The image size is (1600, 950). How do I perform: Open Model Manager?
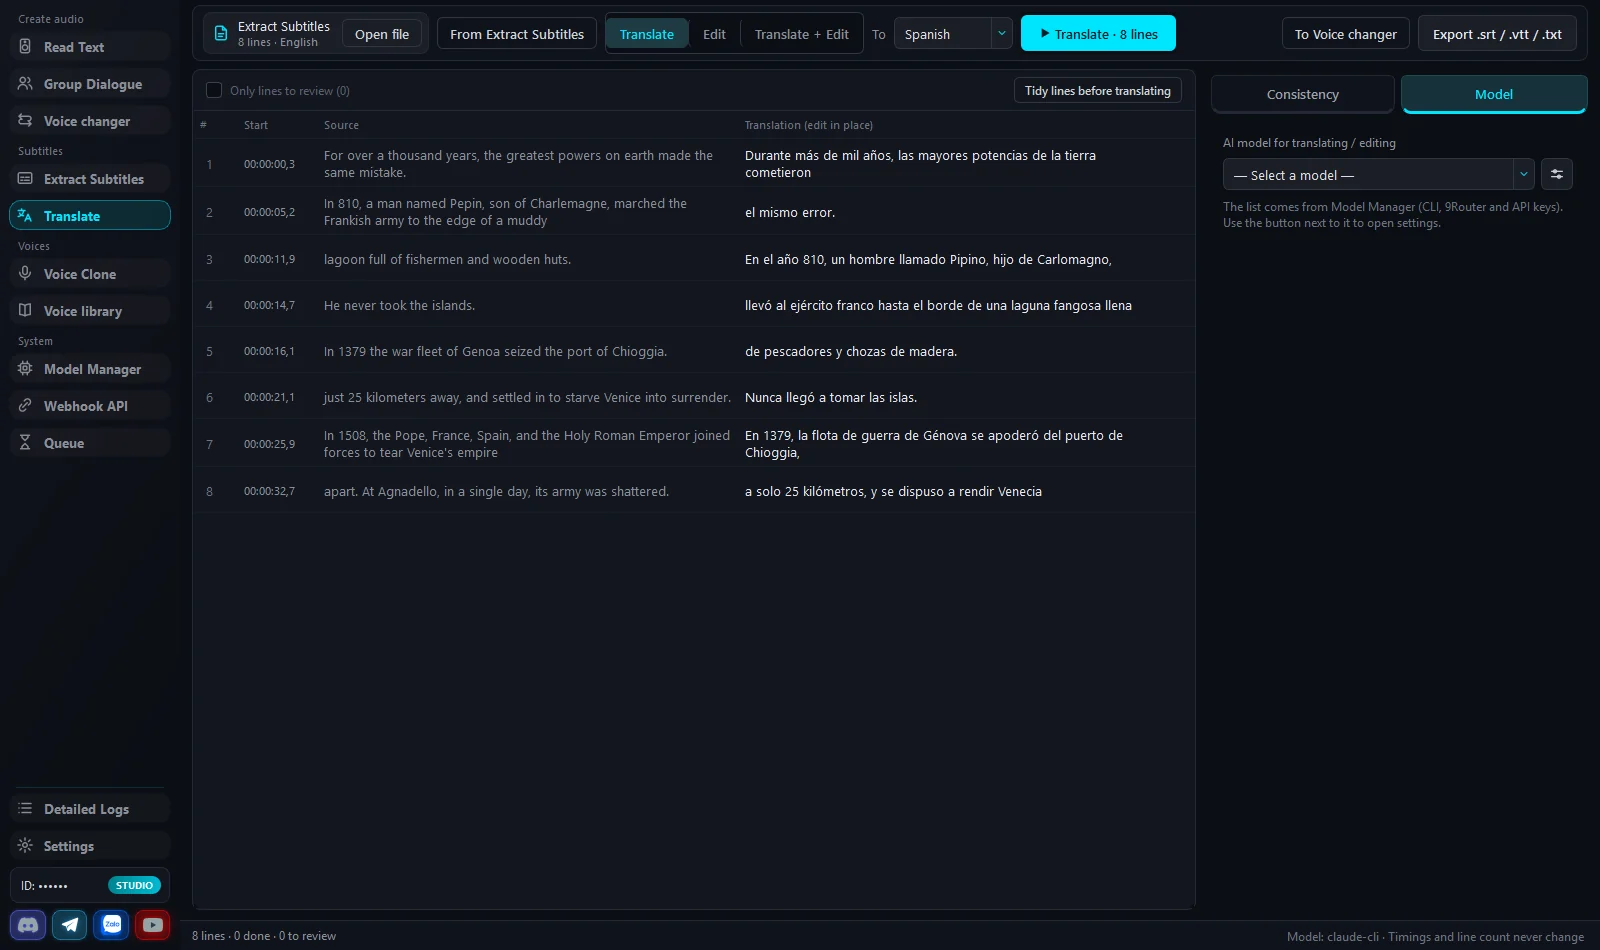(x=90, y=369)
